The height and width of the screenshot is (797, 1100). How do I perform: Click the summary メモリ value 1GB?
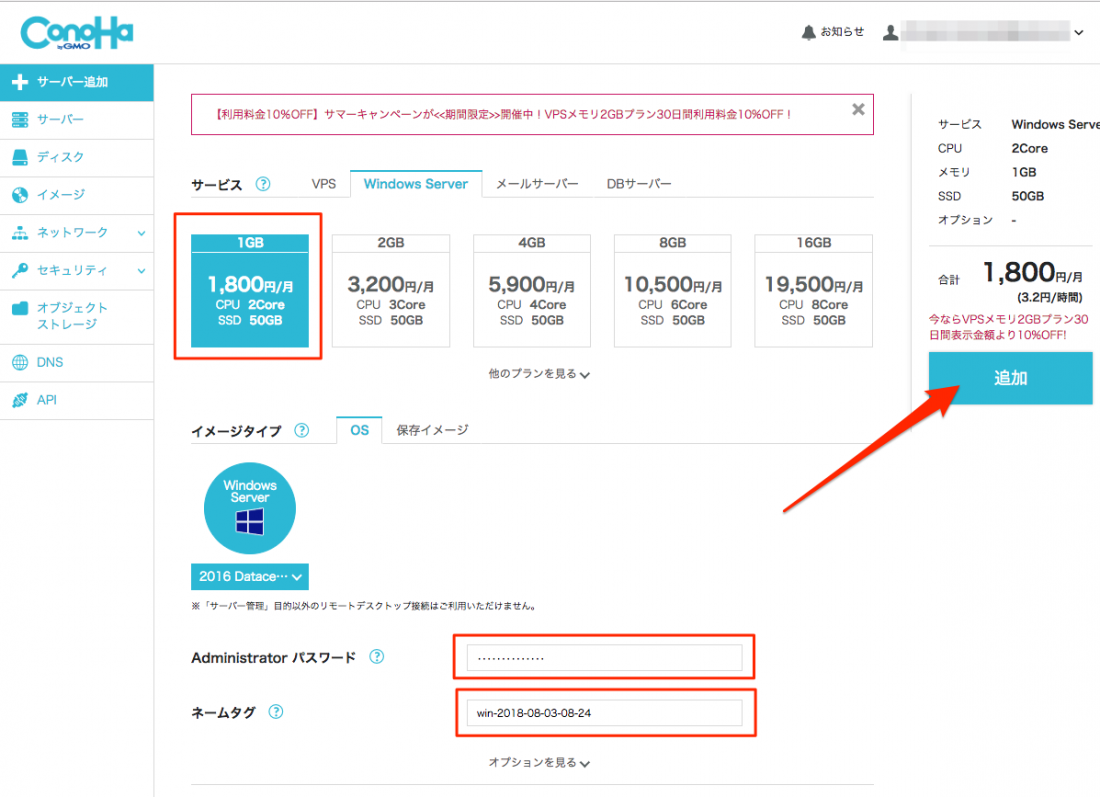pyautogui.click(x=1024, y=173)
